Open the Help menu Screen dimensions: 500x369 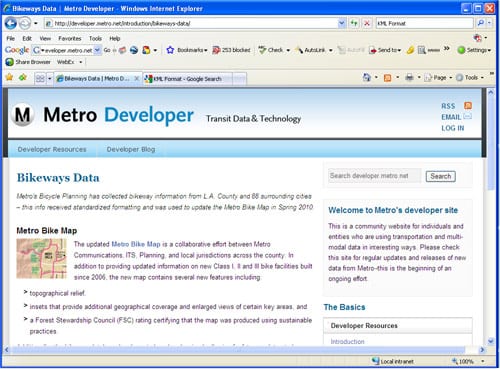[115, 38]
